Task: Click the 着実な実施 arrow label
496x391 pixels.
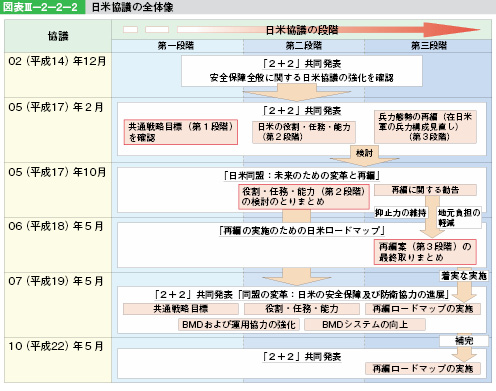Action: click(x=464, y=276)
